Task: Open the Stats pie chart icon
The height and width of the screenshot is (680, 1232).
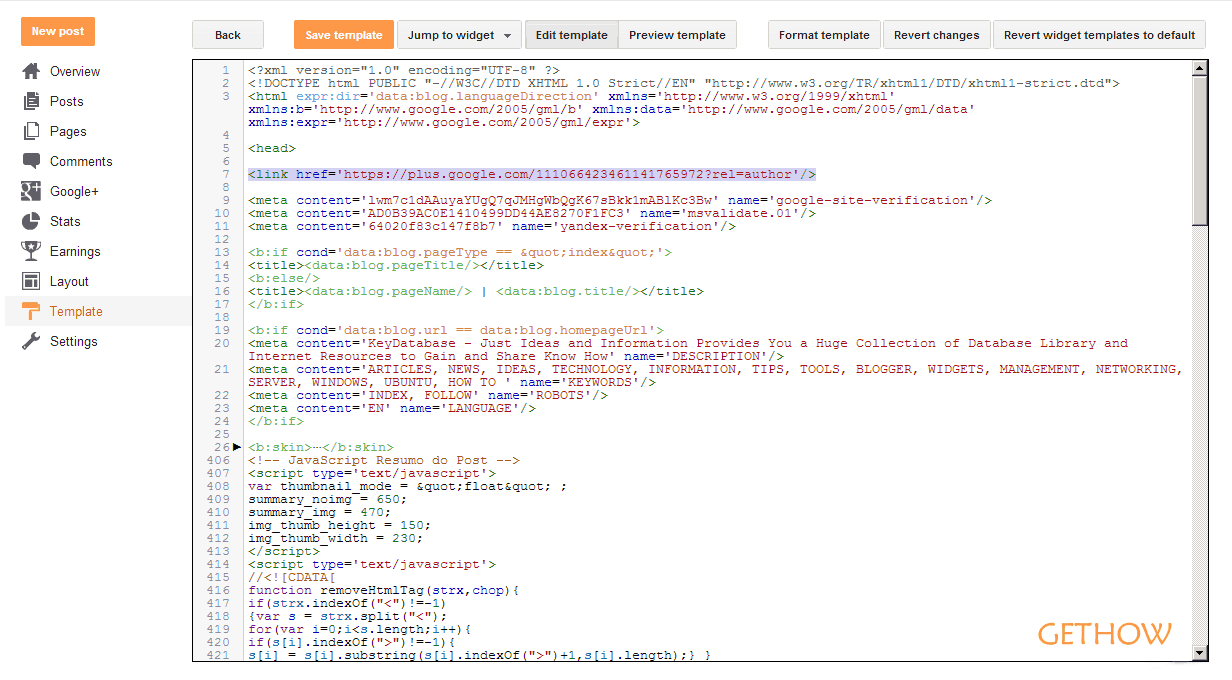Action: coord(31,221)
